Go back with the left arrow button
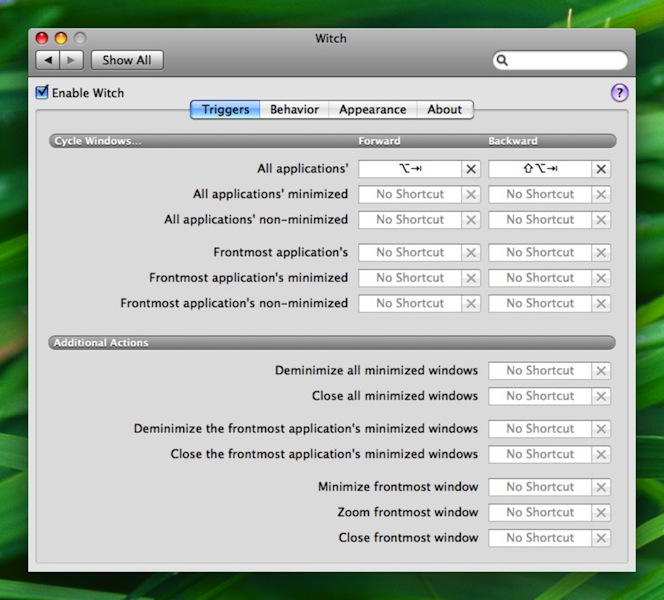Screen dimensions: 664x600 click(49, 60)
